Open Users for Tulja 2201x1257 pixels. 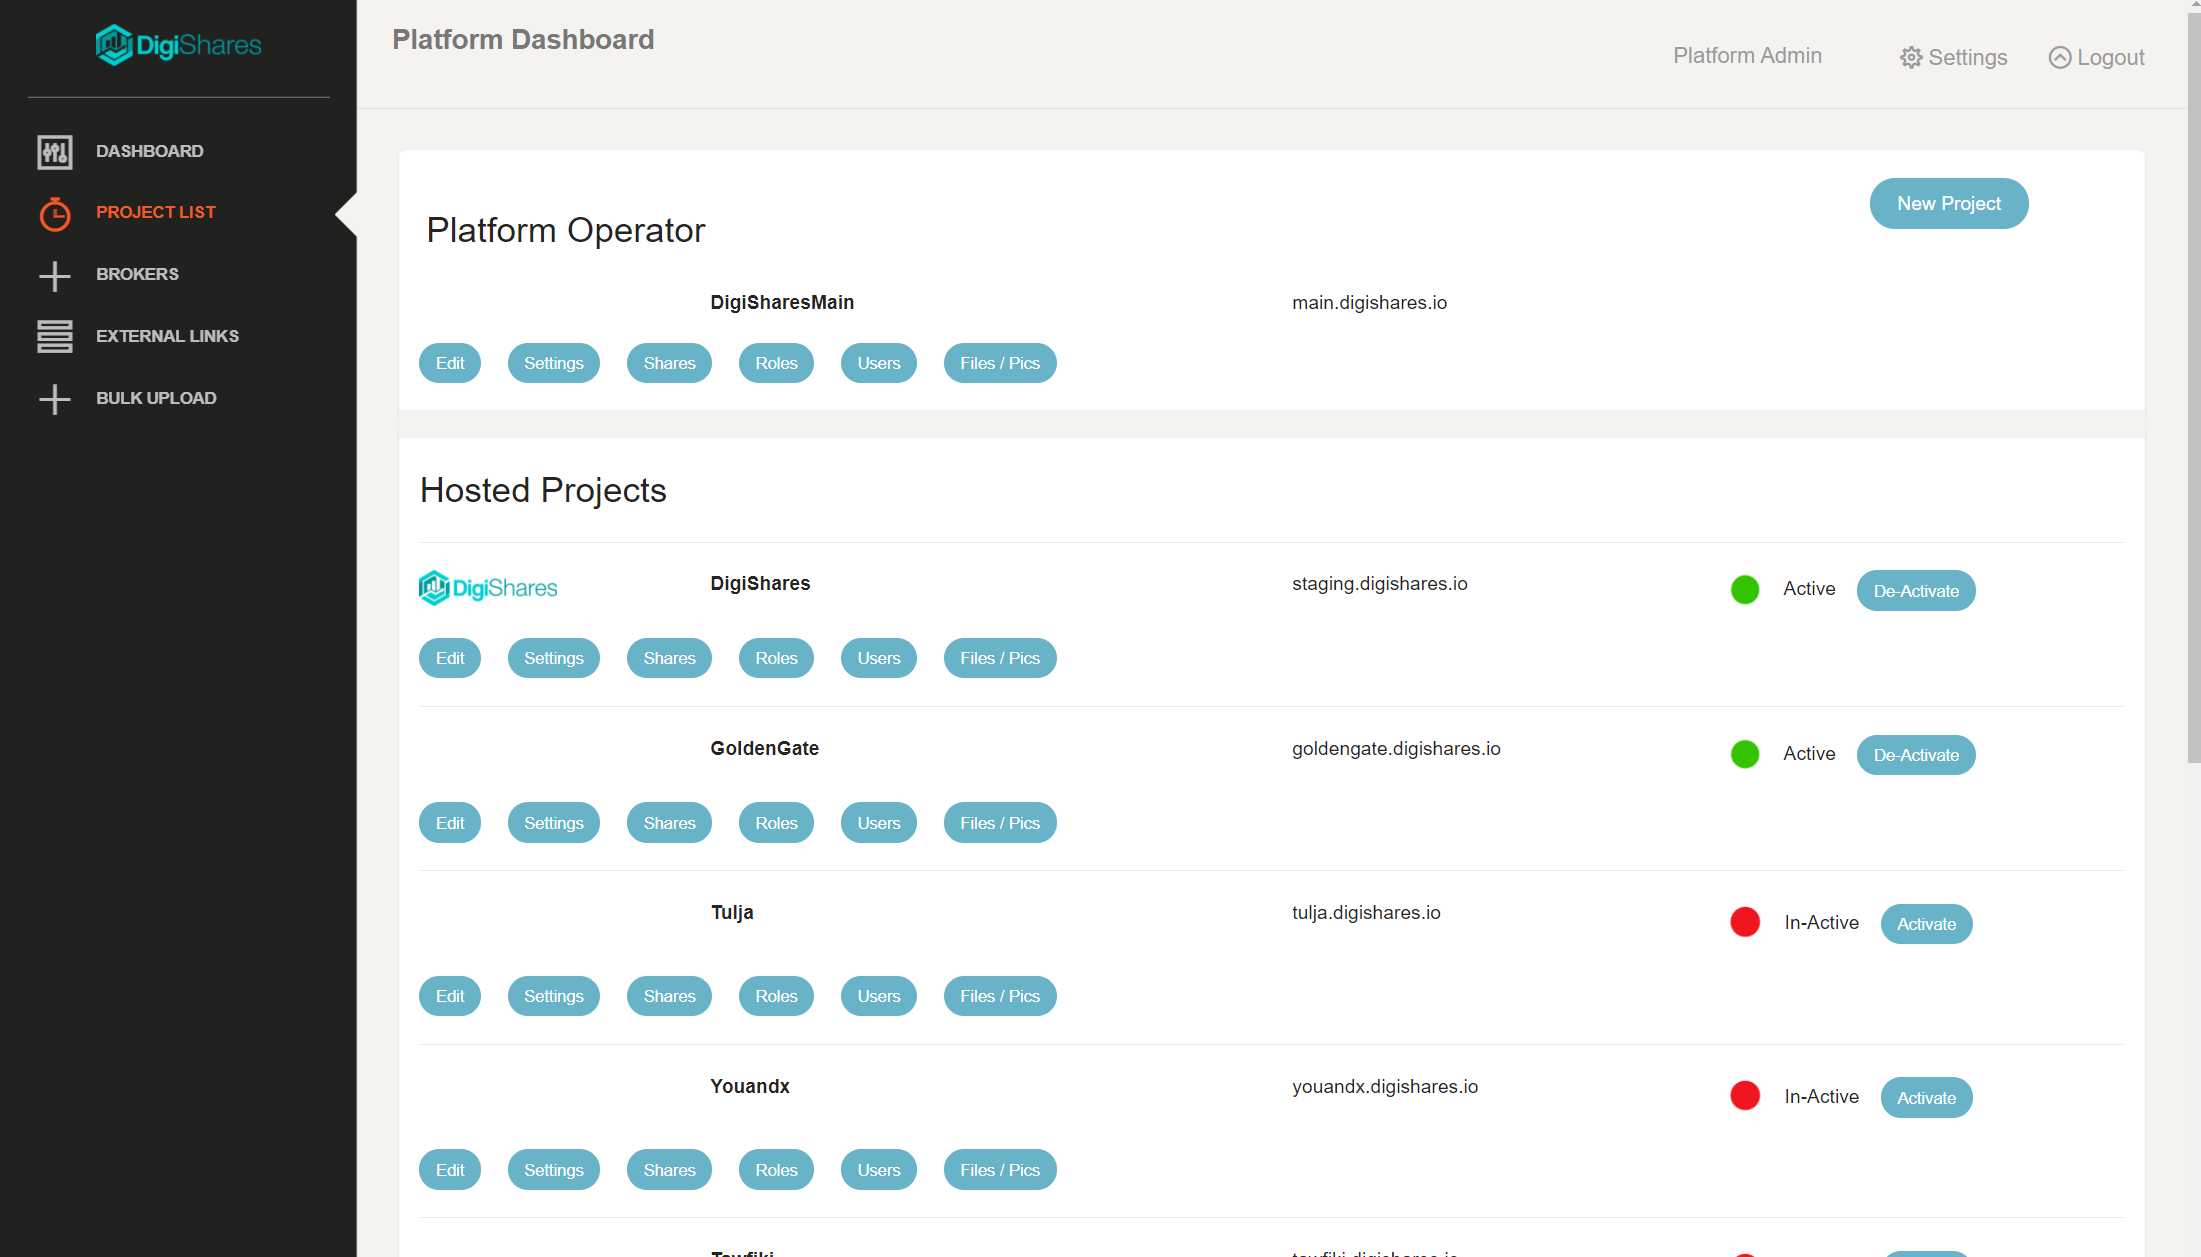tap(879, 996)
